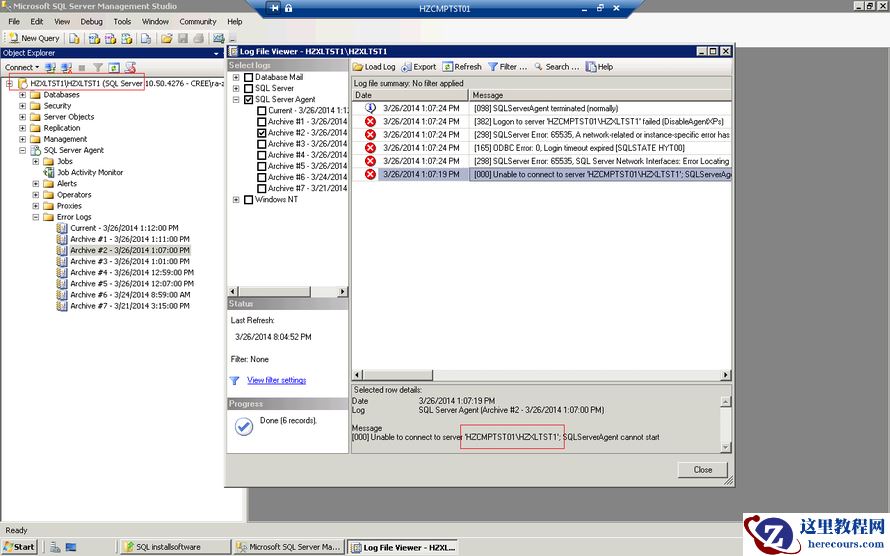
Task: Click the Open File folder icon
Action: pyautogui.click(x=166, y=38)
